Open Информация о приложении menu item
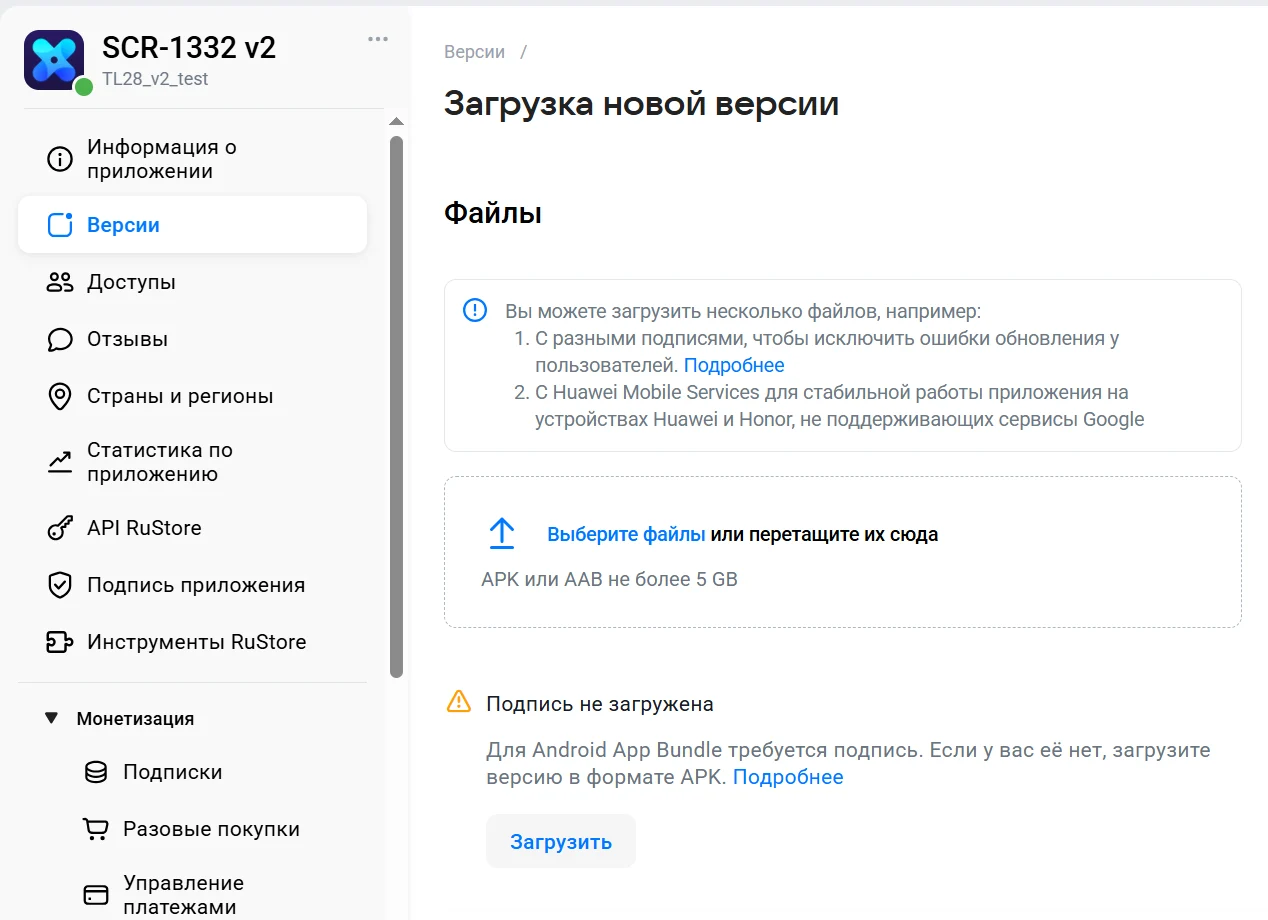This screenshot has width=1268, height=920. pyautogui.click(x=192, y=159)
